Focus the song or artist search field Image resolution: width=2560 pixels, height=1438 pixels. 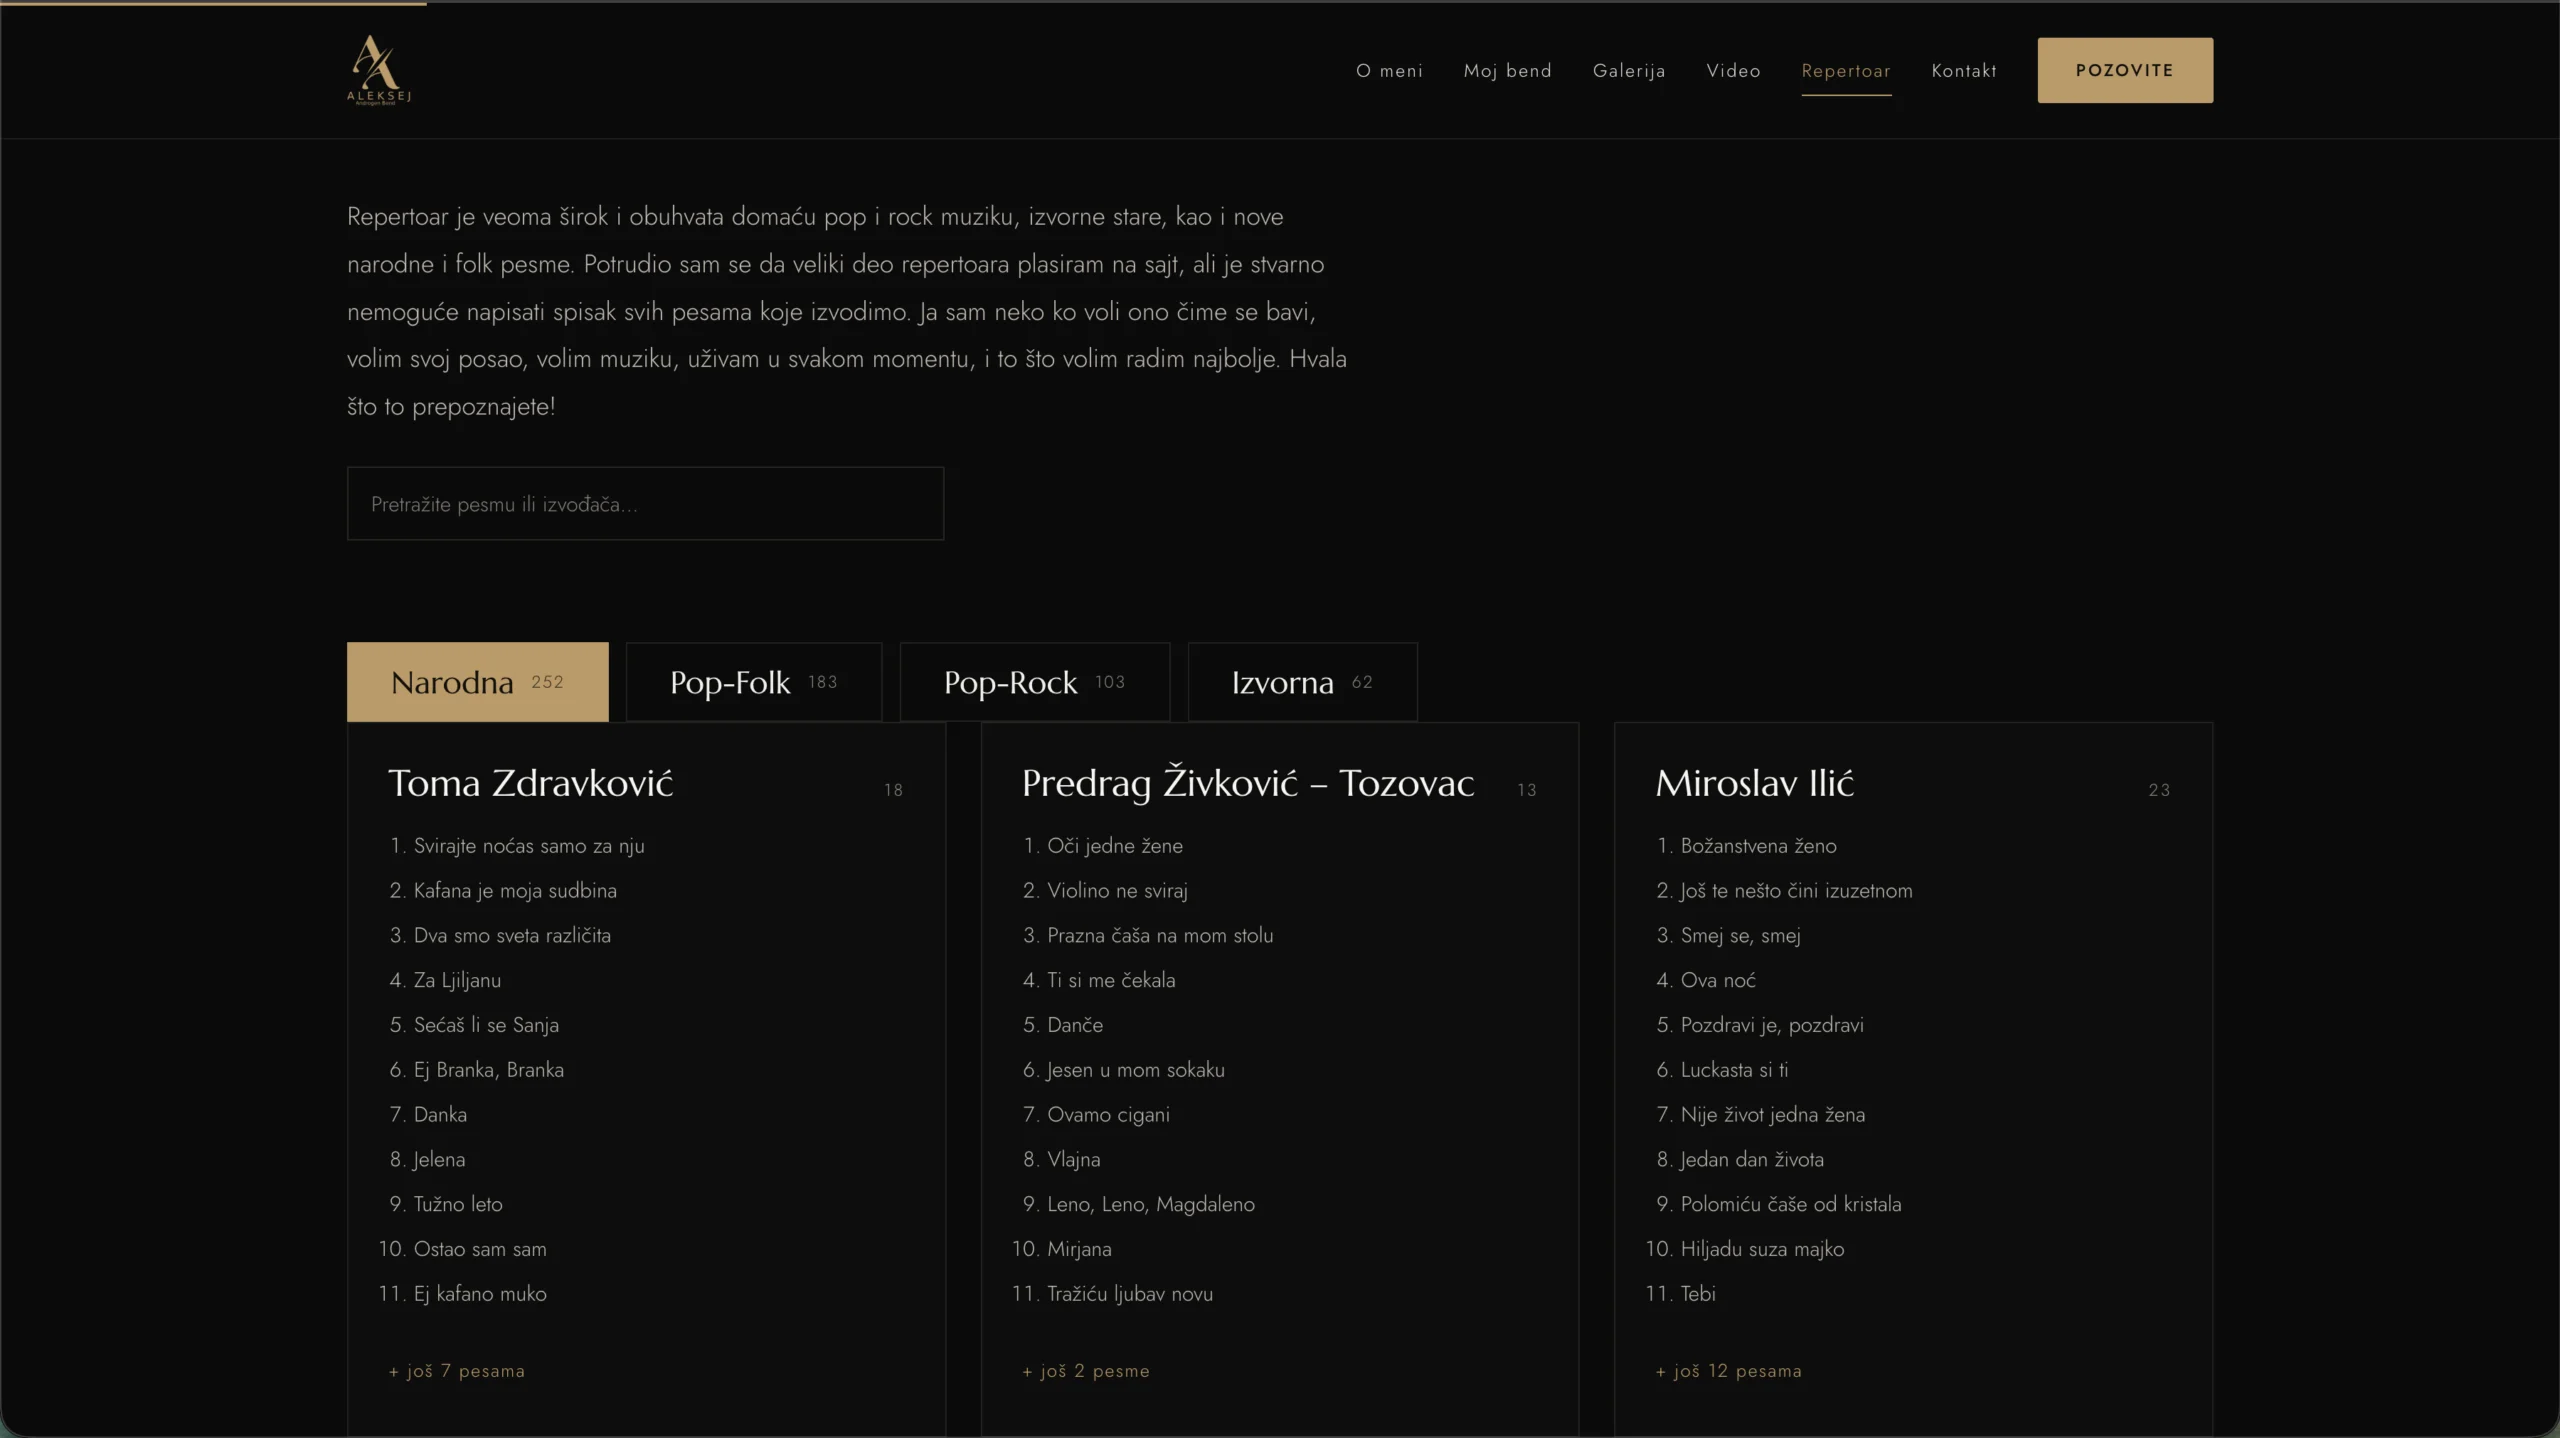645,503
